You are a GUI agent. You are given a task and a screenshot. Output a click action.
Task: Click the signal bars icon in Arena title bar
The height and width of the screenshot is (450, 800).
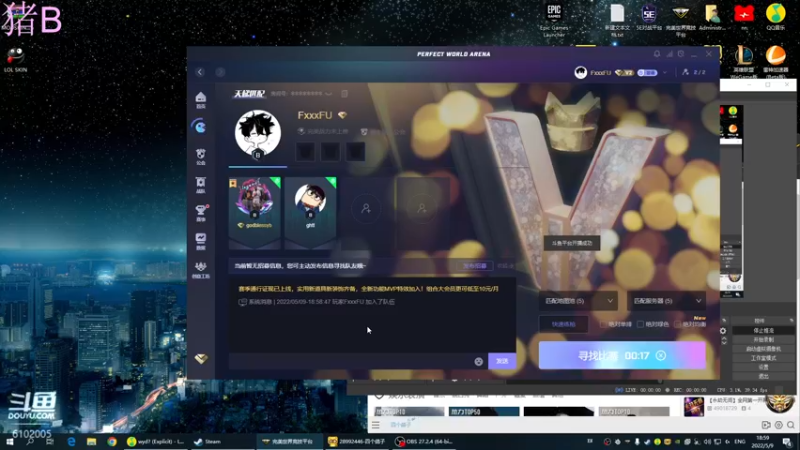coord(669,54)
